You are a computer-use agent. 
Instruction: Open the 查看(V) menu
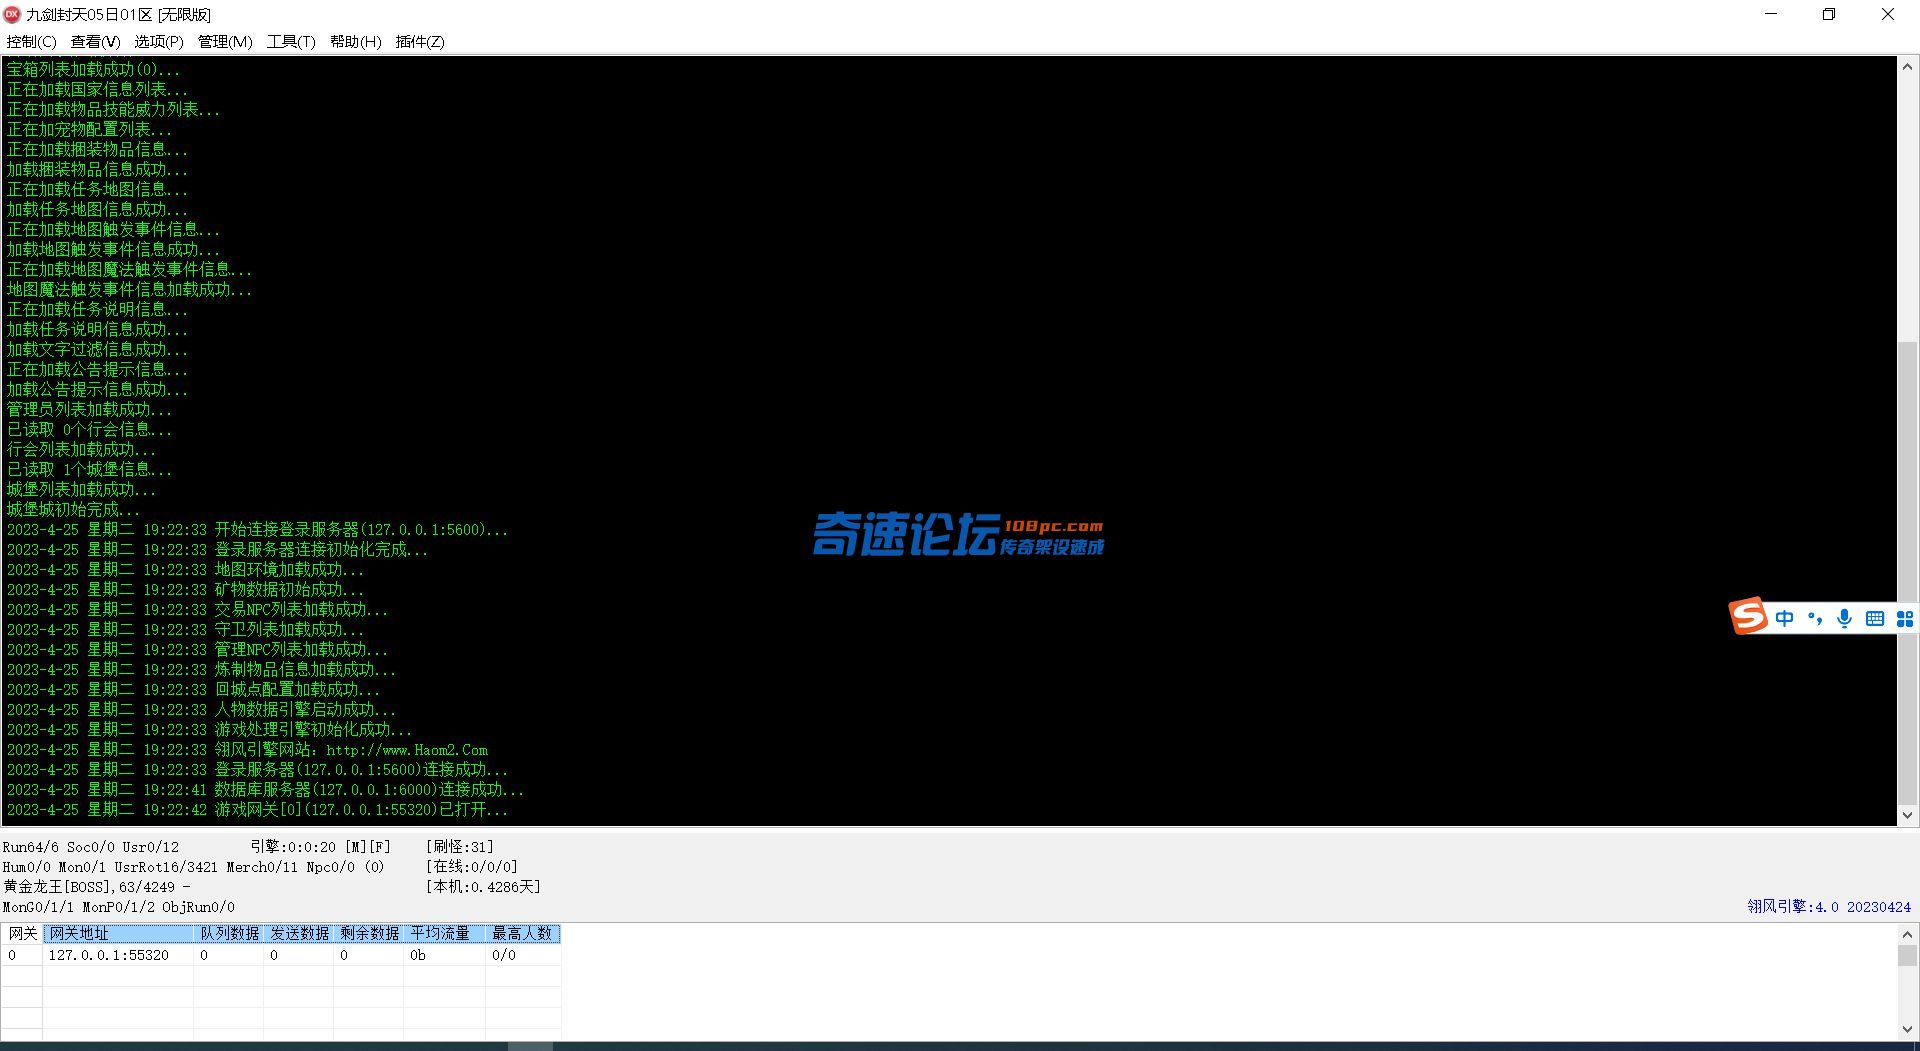(95, 42)
